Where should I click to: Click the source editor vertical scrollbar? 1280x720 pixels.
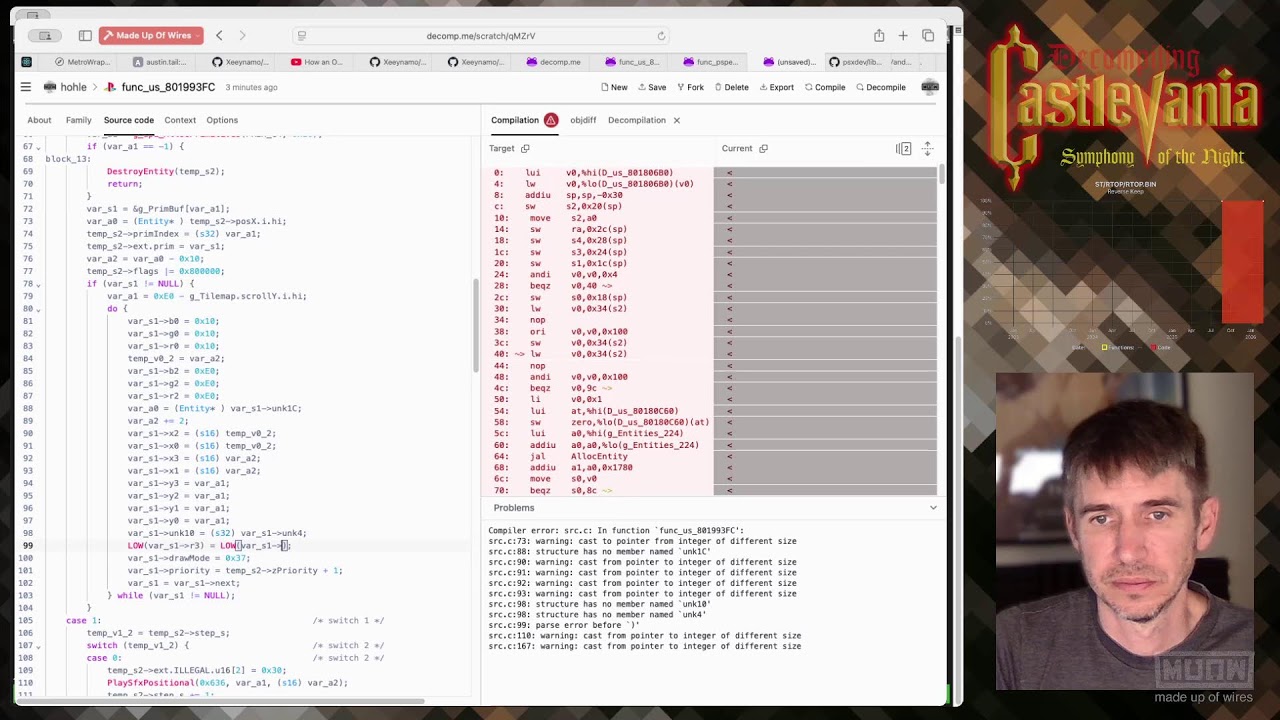point(475,325)
